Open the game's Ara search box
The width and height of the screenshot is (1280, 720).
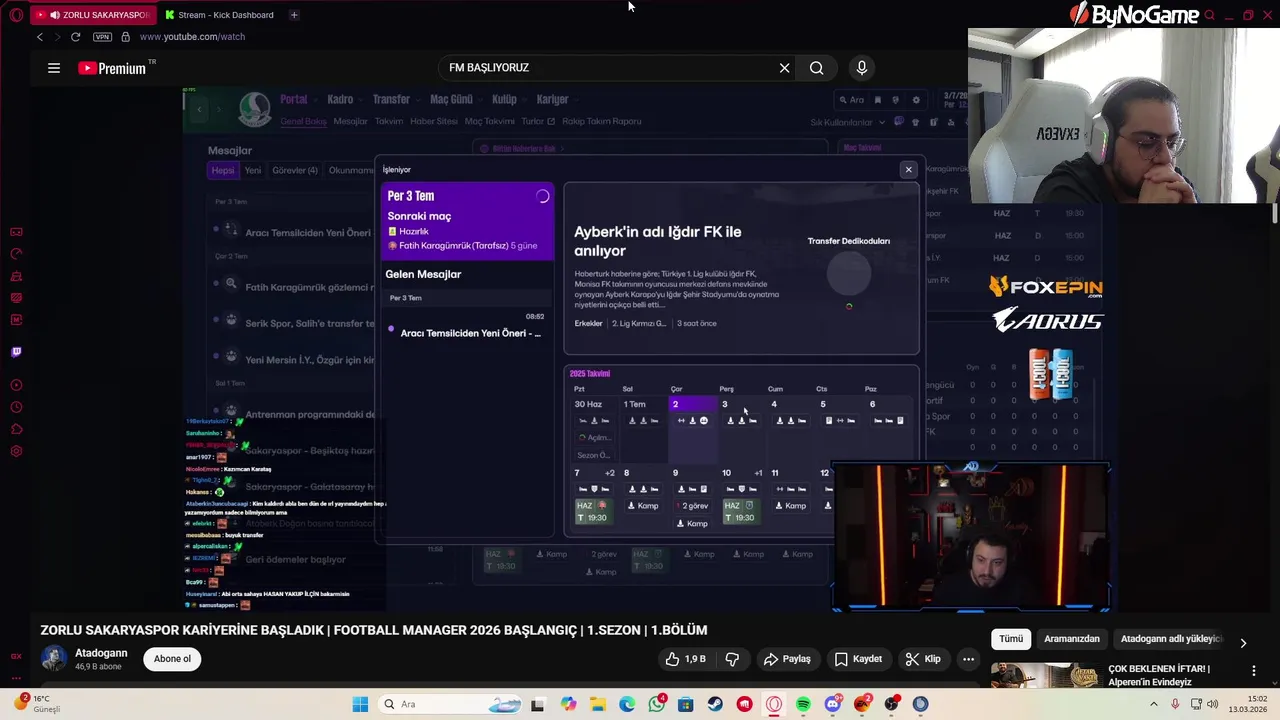[851, 100]
